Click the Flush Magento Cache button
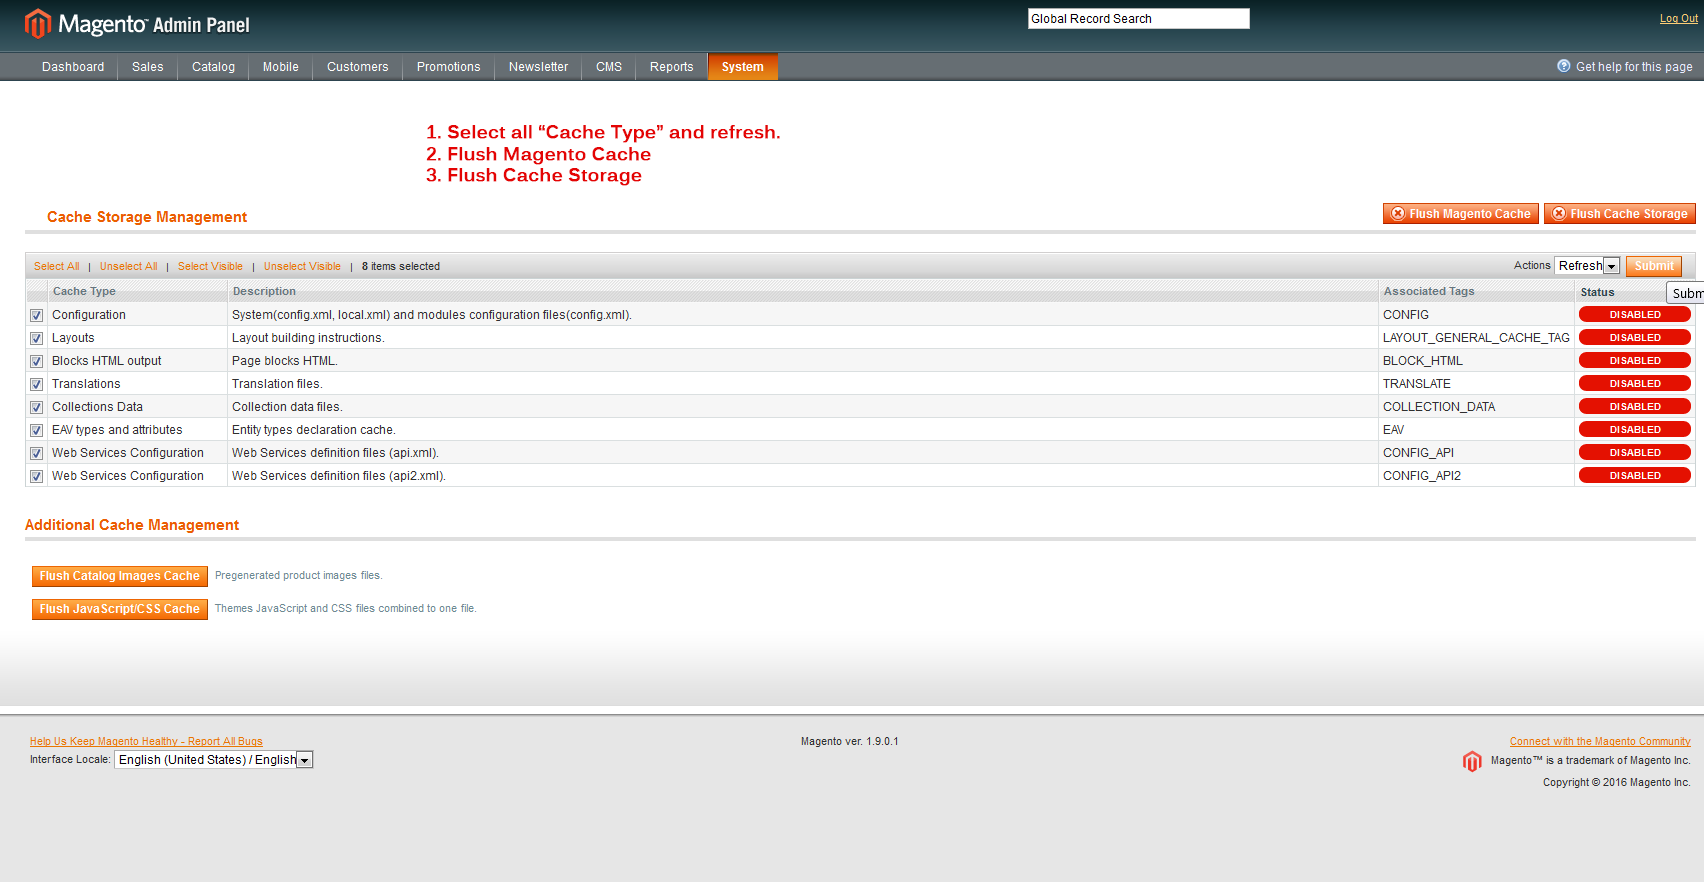1704x882 pixels. tap(1461, 214)
